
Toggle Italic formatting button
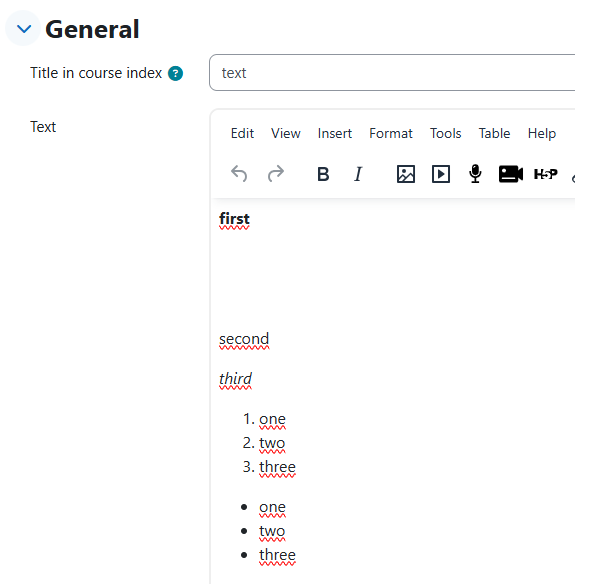[358, 174]
